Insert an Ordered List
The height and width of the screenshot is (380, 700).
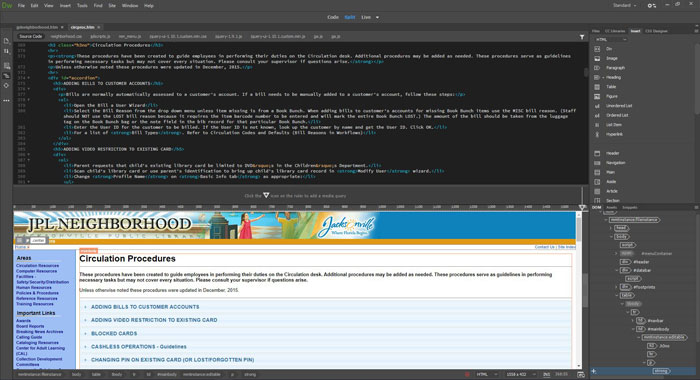617,115
